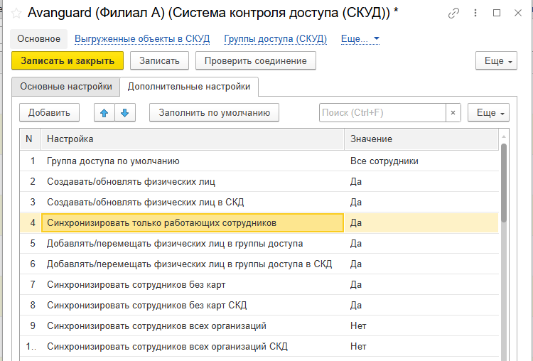
Task: Move selected row down with blue arrow
Action: [125, 113]
